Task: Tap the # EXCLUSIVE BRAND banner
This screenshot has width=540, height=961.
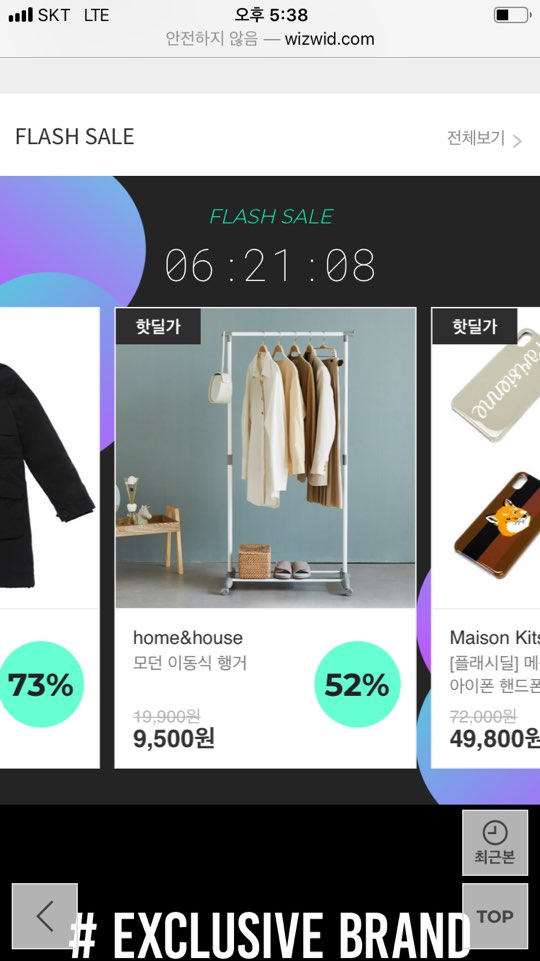Action: tap(270, 934)
